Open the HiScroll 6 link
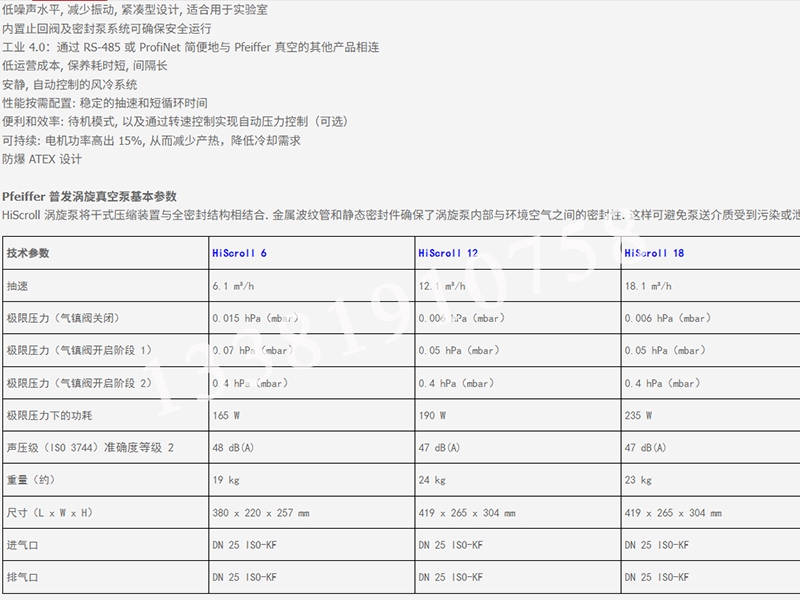This screenshot has height=600, width=800. click(x=239, y=253)
